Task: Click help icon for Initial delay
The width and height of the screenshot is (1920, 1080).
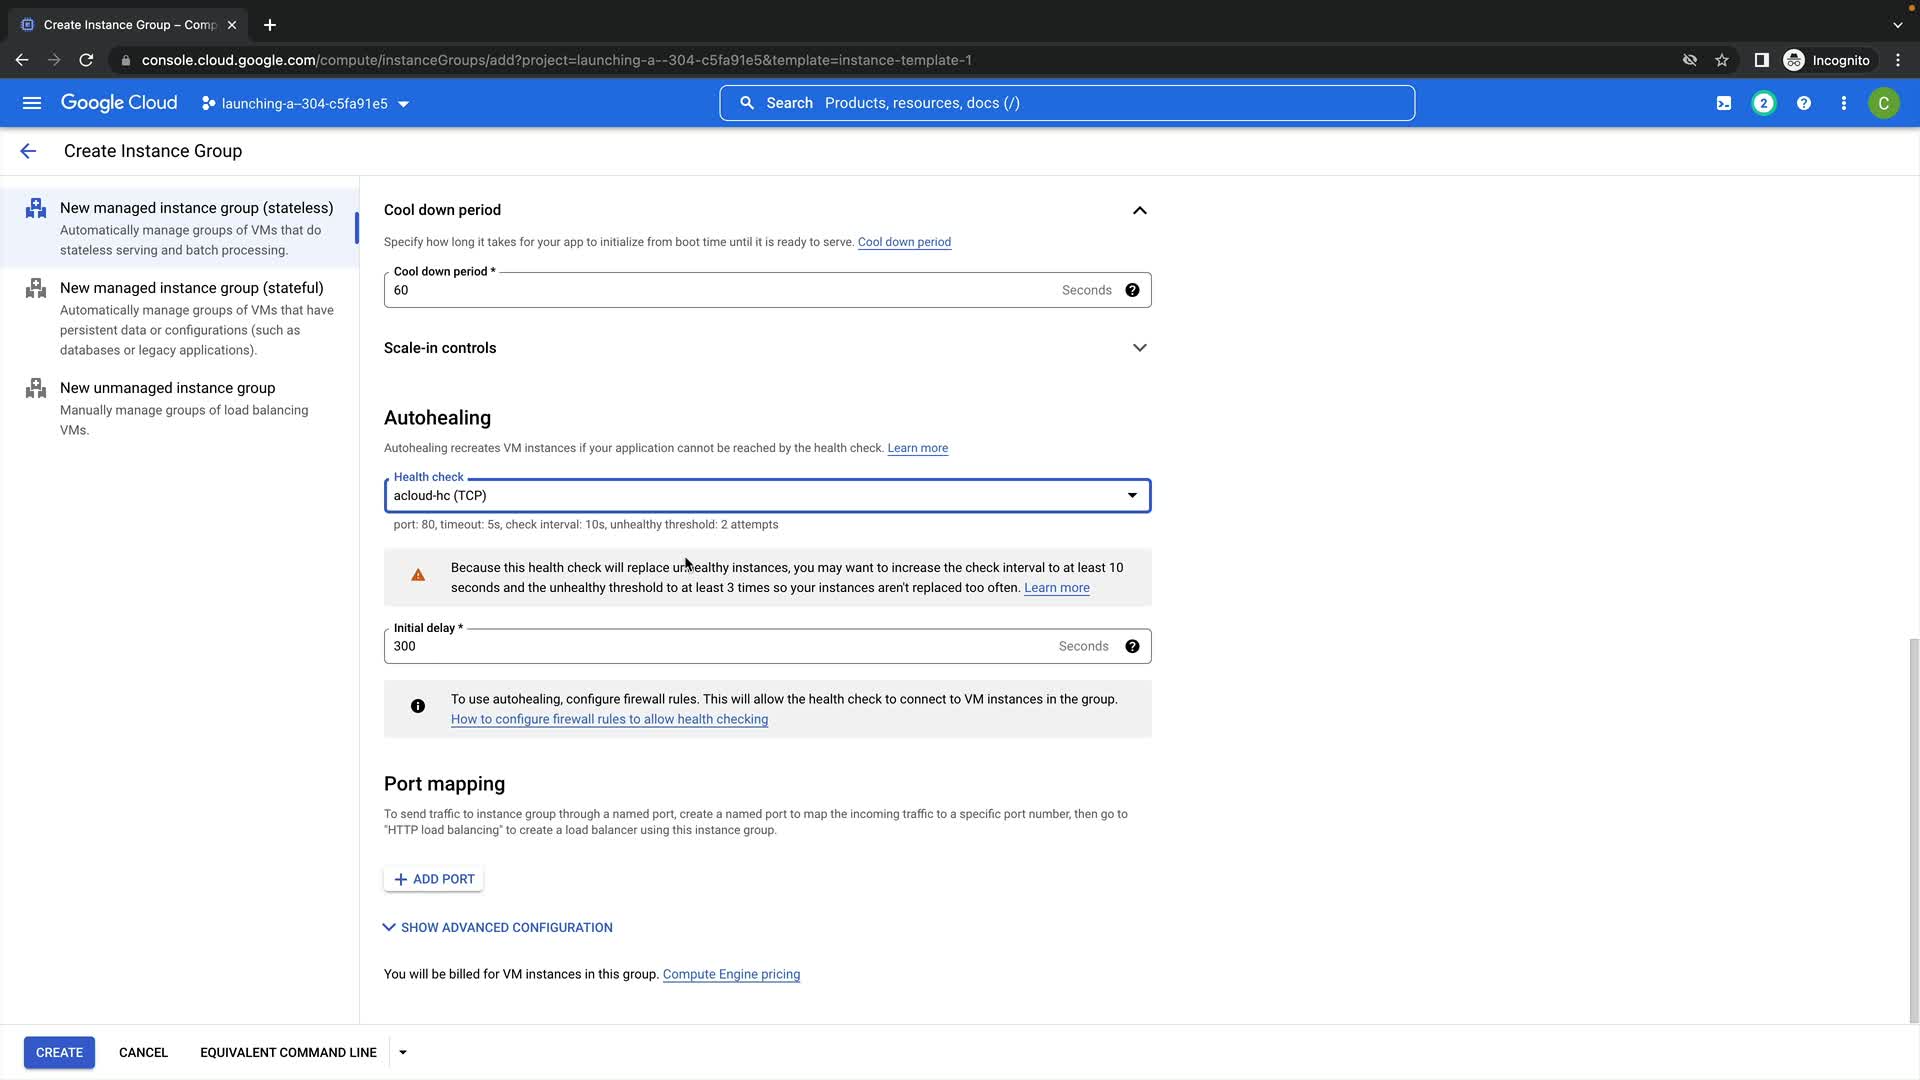Action: coord(1132,646)
